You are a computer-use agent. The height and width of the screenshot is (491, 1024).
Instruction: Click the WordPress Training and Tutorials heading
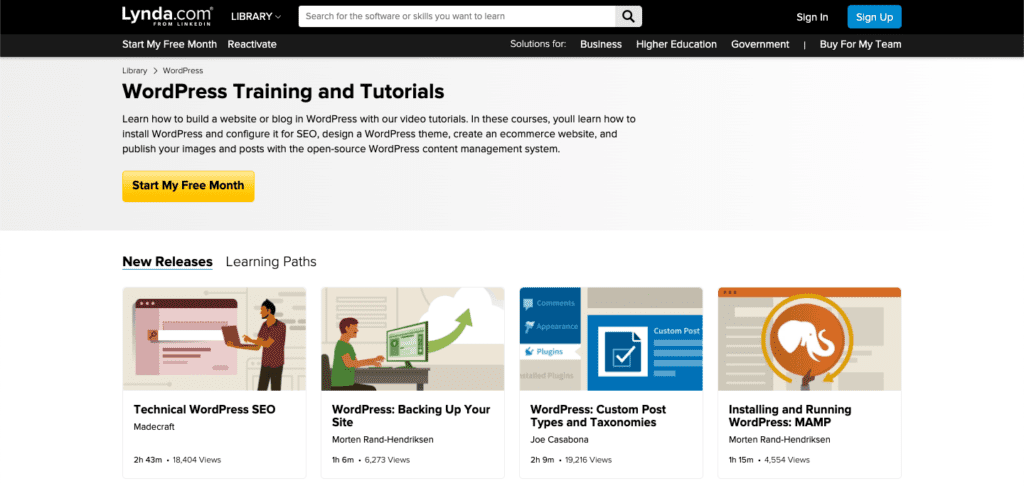coord(283,91)
